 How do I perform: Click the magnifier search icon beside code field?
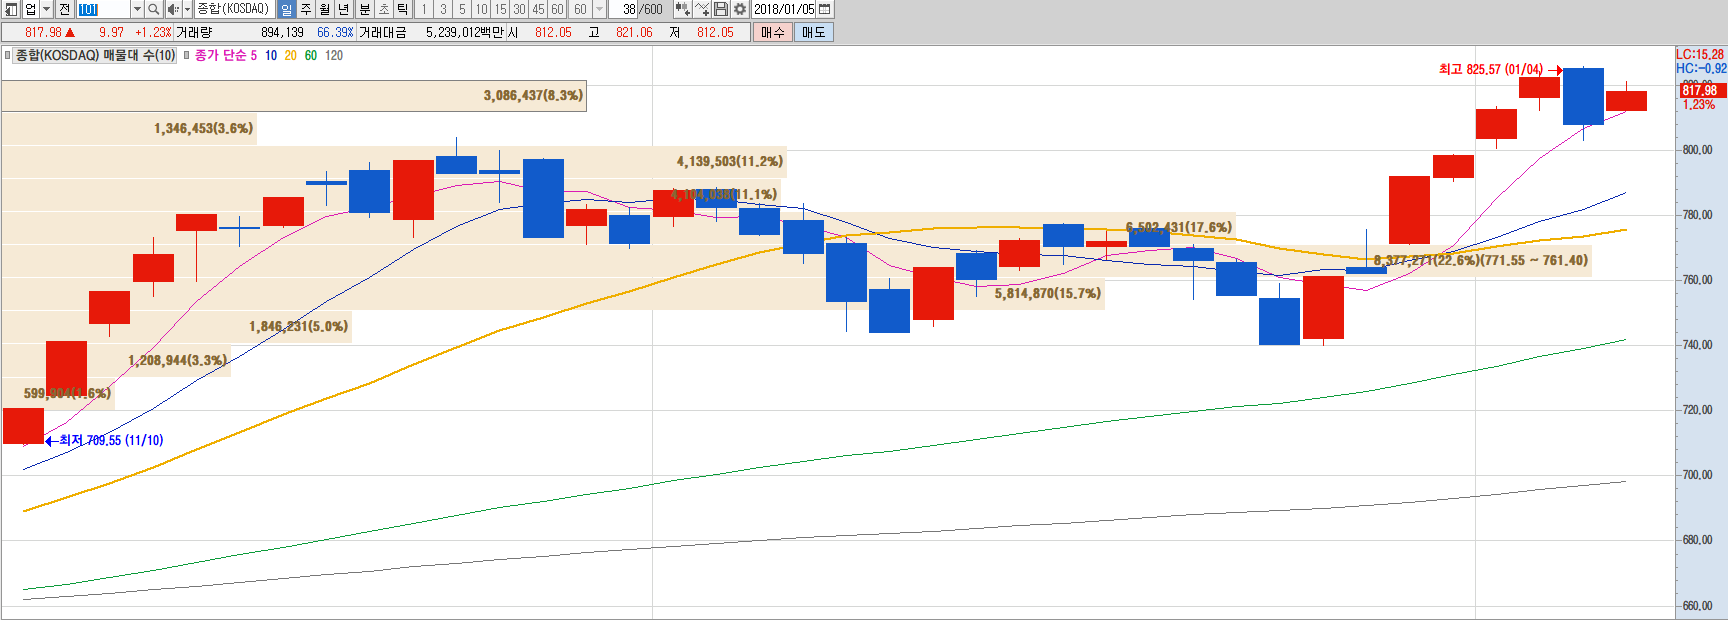pos(154,9)
